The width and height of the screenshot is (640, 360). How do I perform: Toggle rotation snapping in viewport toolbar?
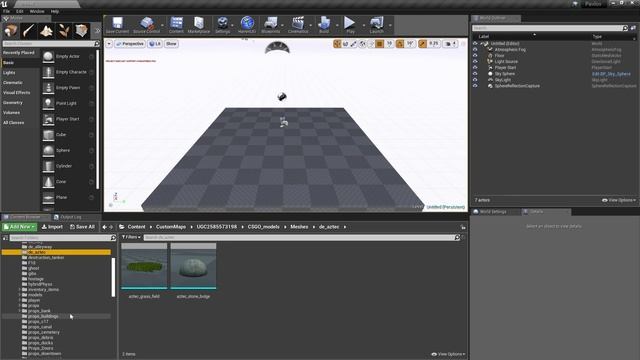[x=400, y=44]
